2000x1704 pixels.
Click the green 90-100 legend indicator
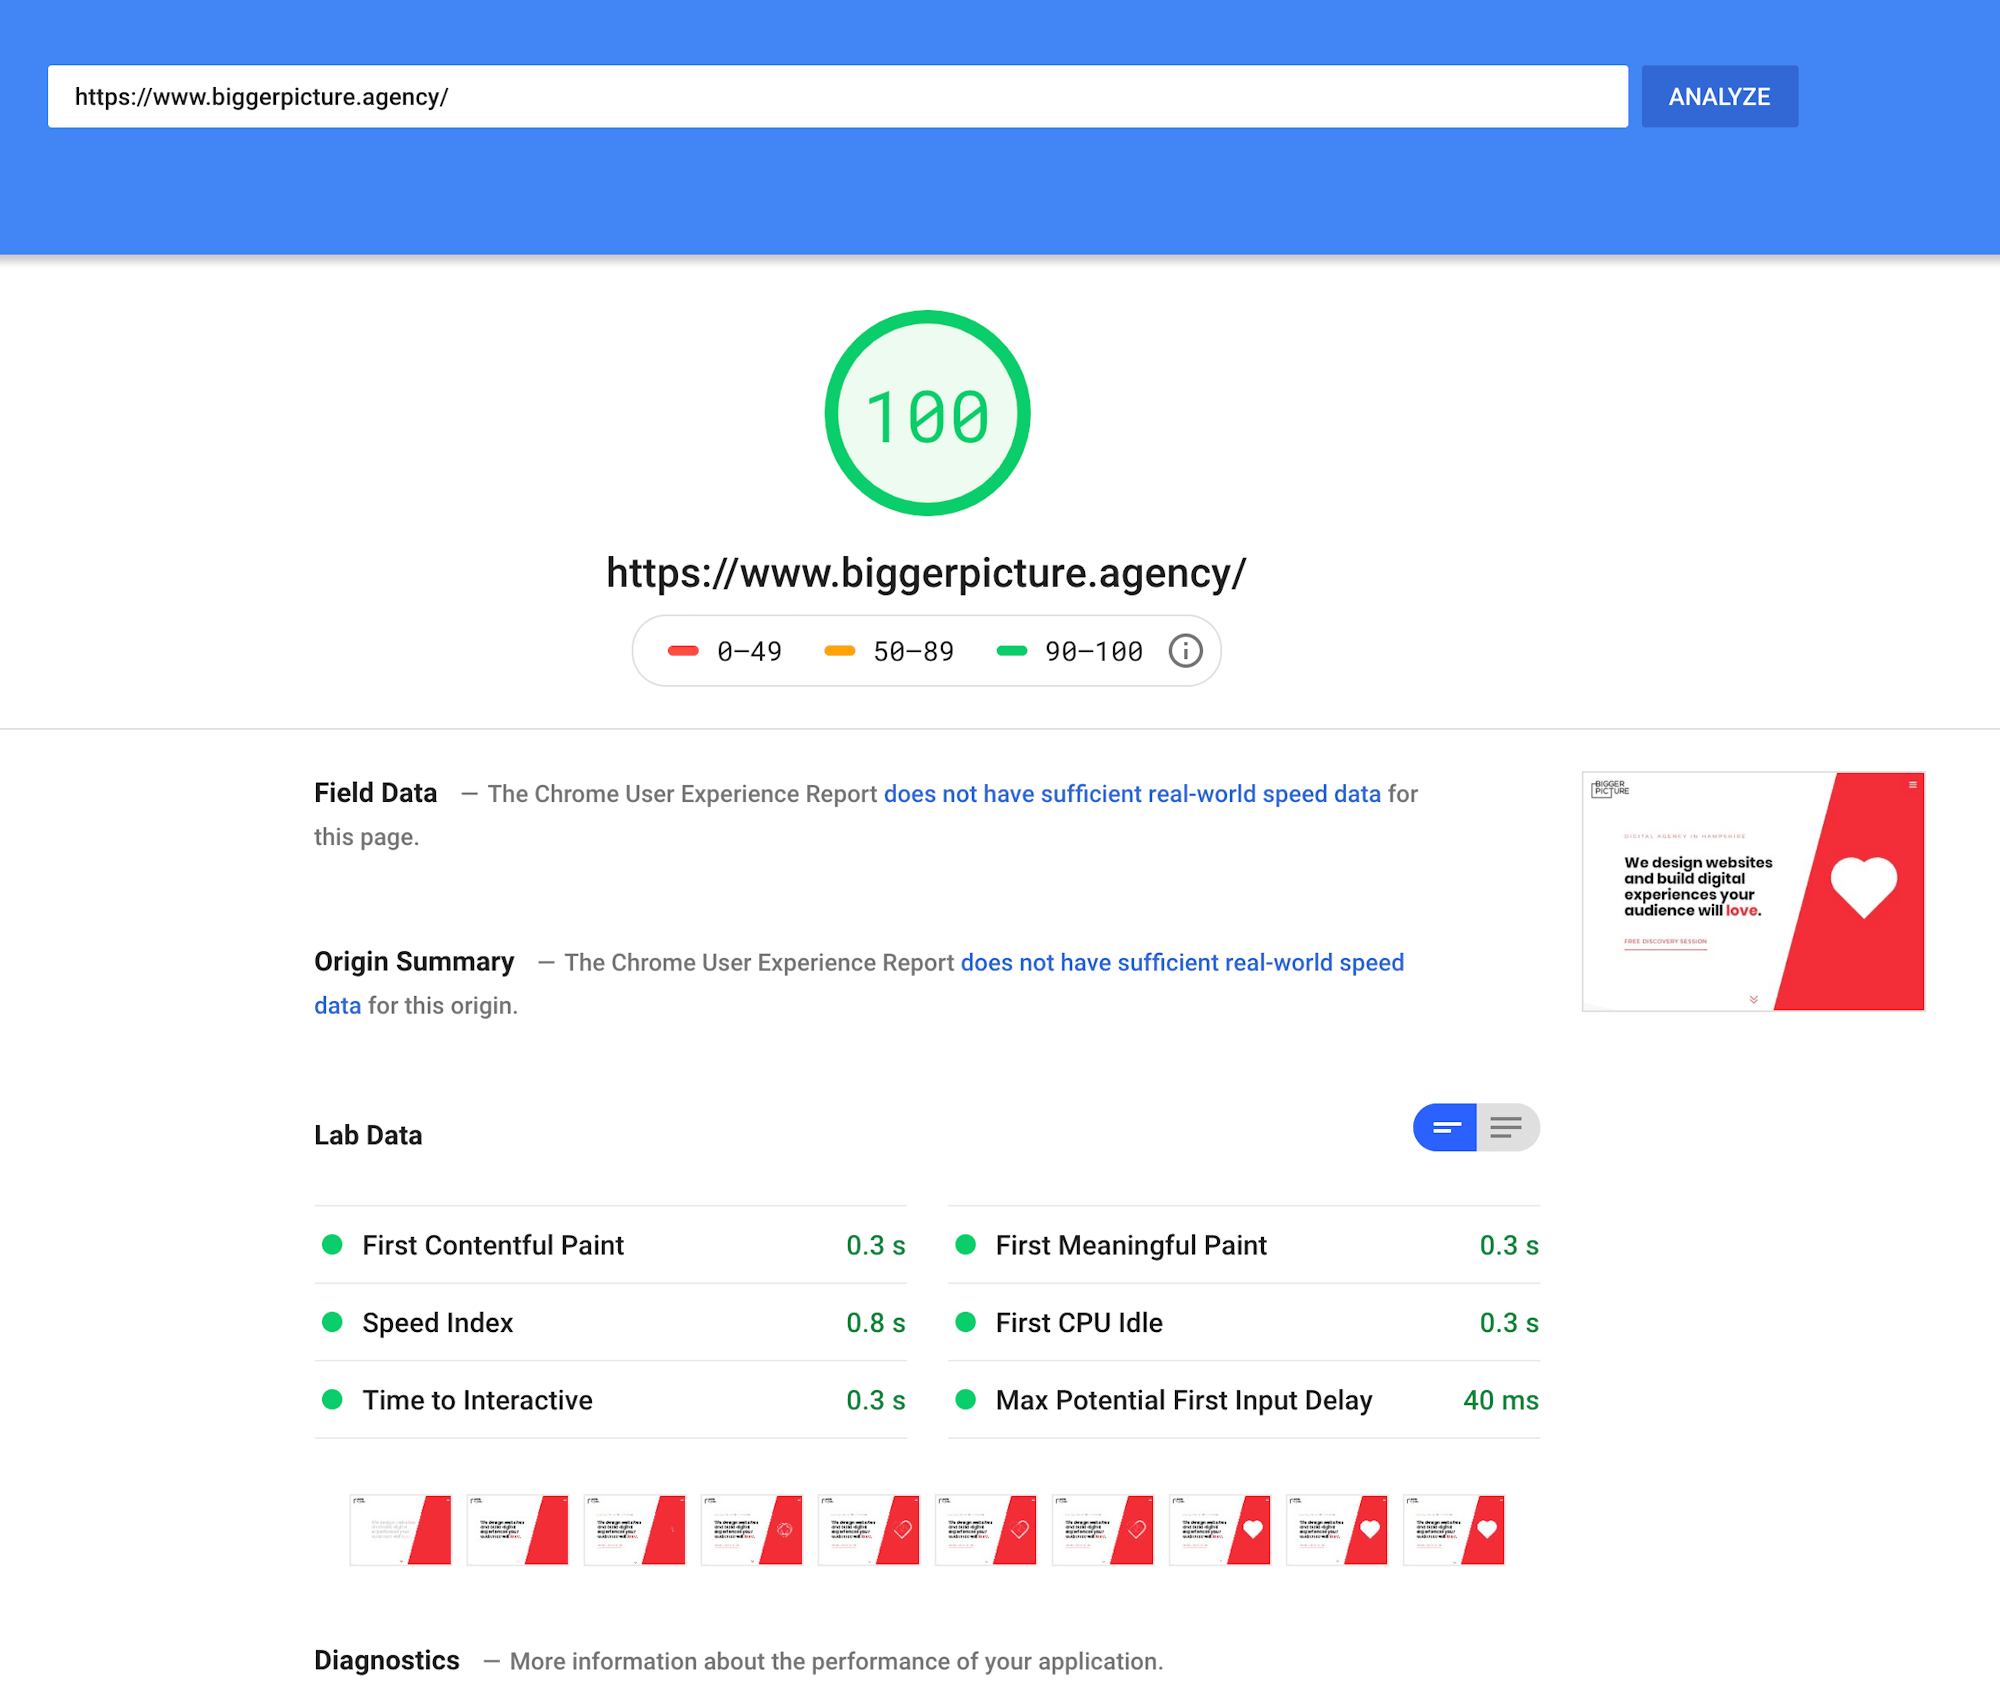coord(1011,650)
